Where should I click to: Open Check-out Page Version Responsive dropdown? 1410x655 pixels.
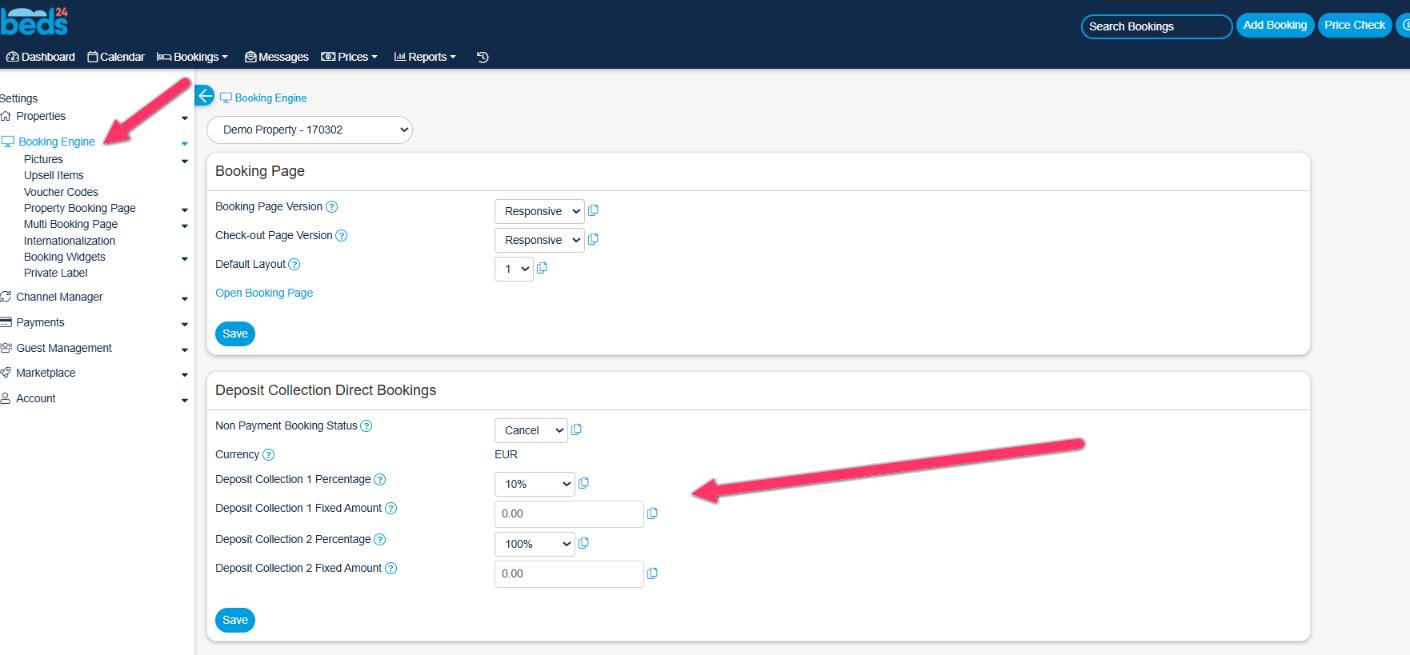point(539,240)
